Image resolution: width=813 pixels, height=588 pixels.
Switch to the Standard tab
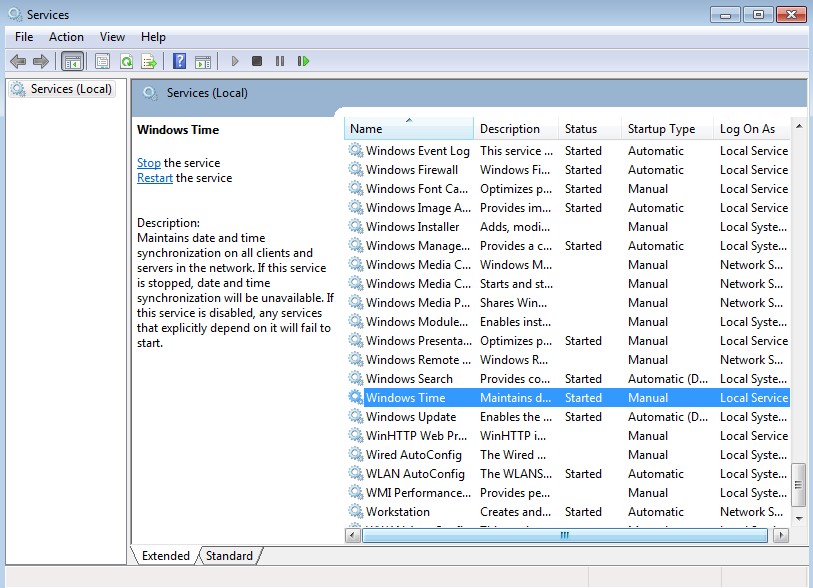pos(229,556)
